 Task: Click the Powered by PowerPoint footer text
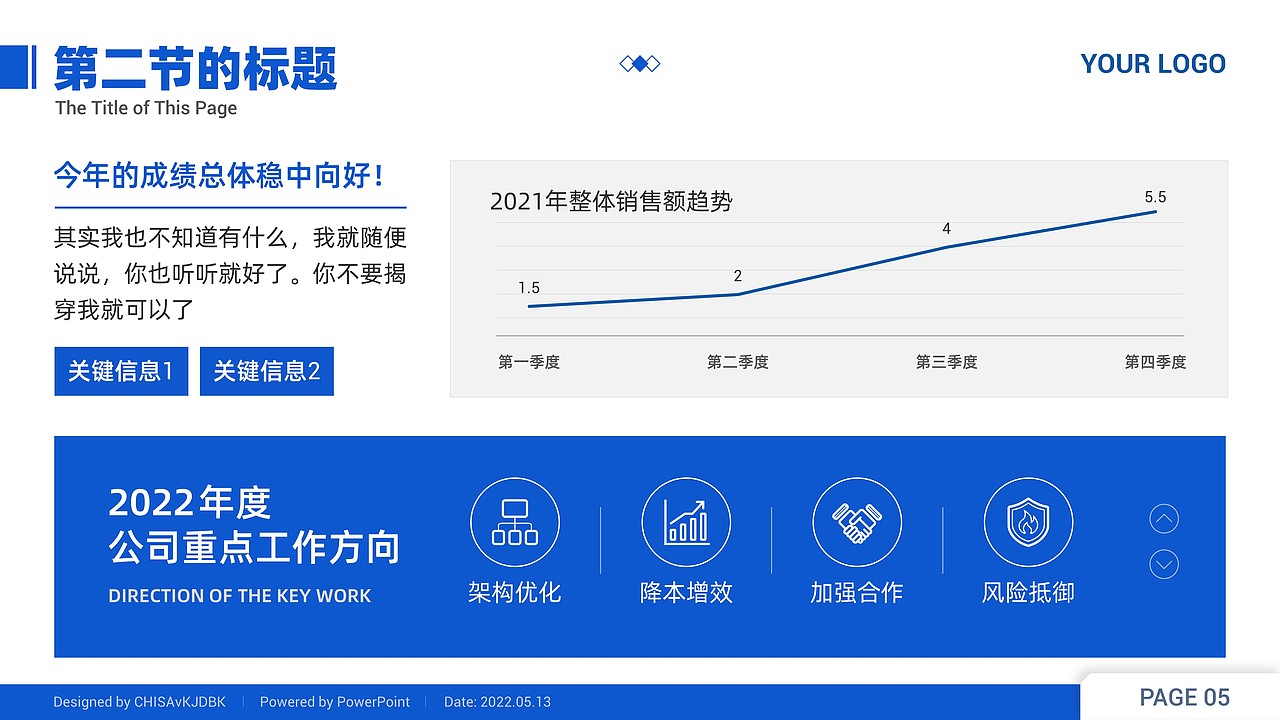point(335,702)
